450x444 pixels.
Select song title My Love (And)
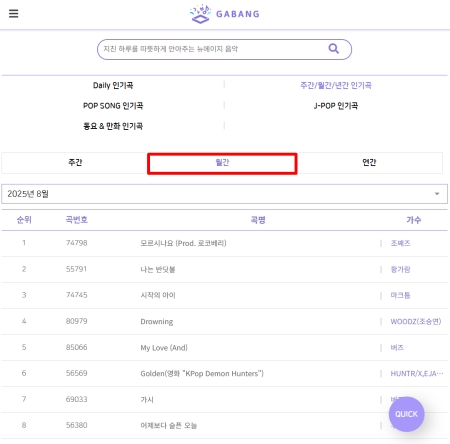(x=164, y=348)
